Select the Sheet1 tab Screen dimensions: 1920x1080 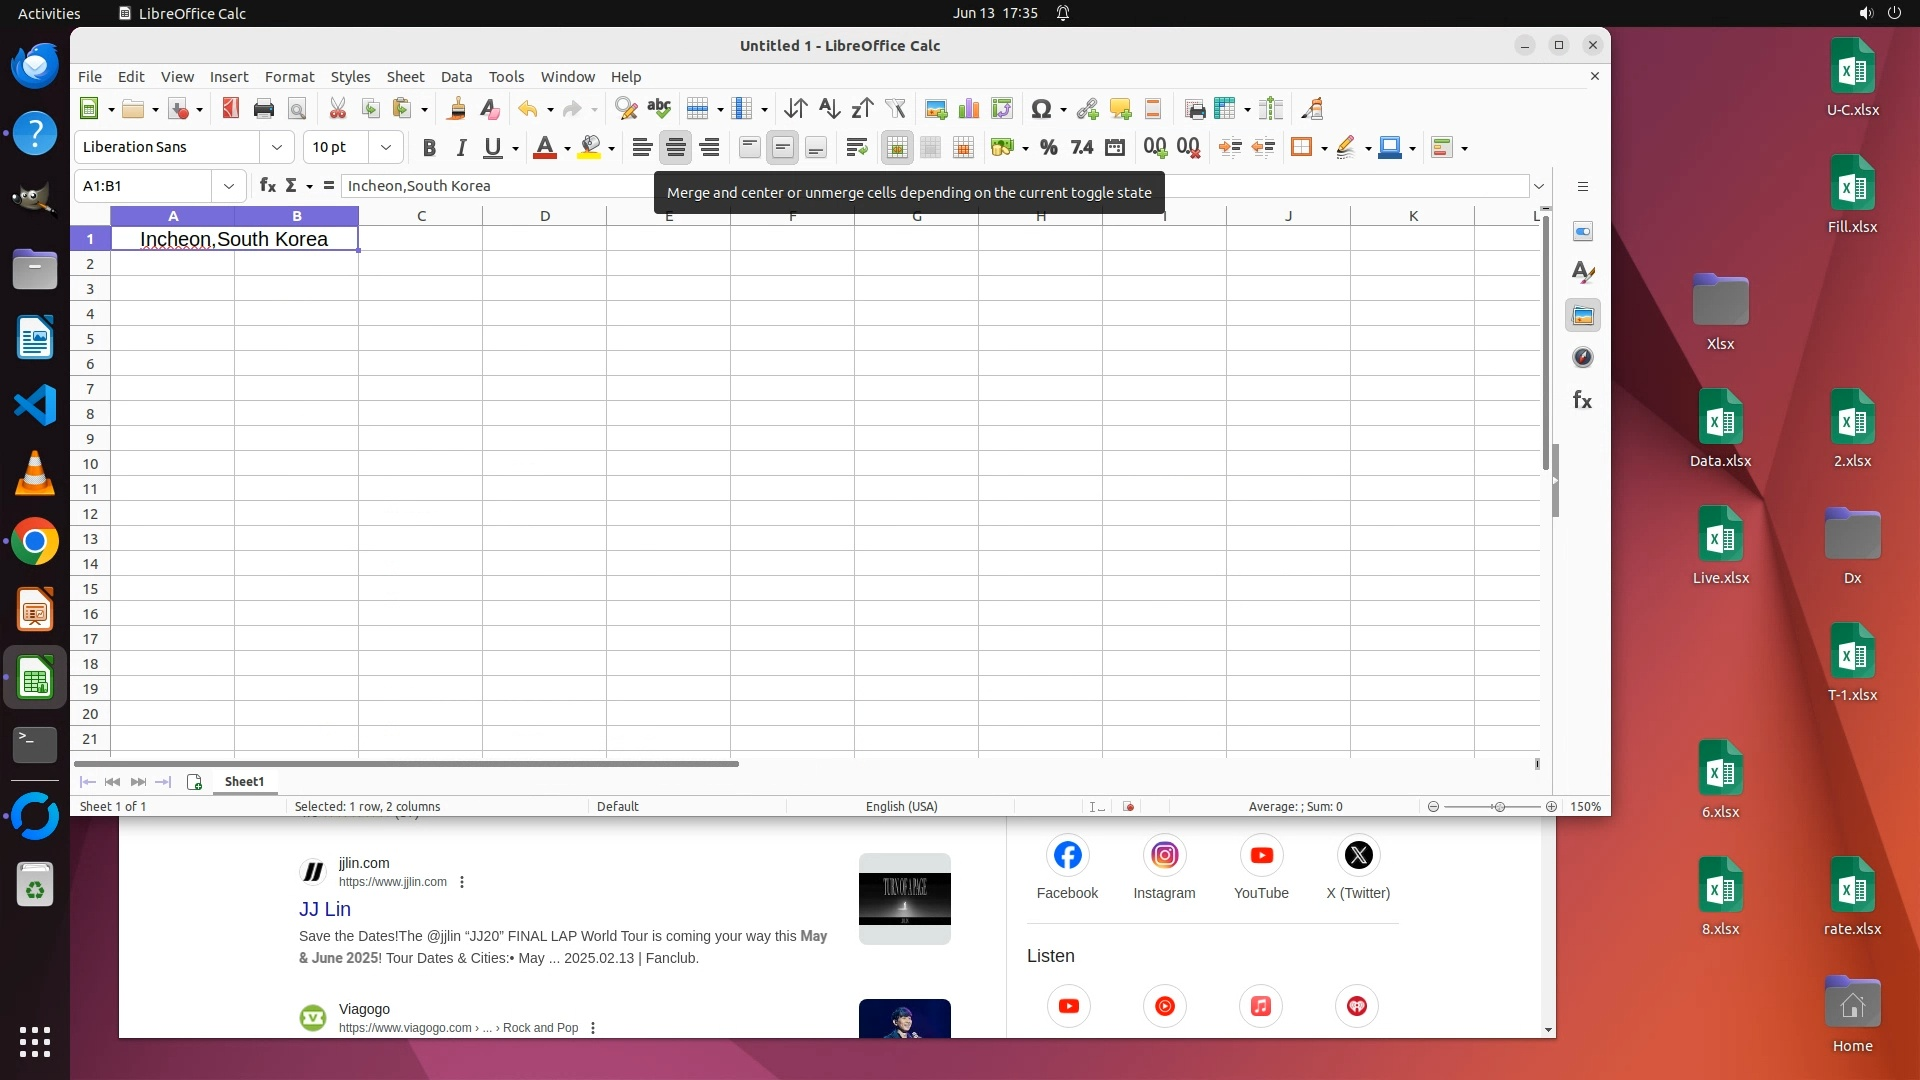click(244, 782)
